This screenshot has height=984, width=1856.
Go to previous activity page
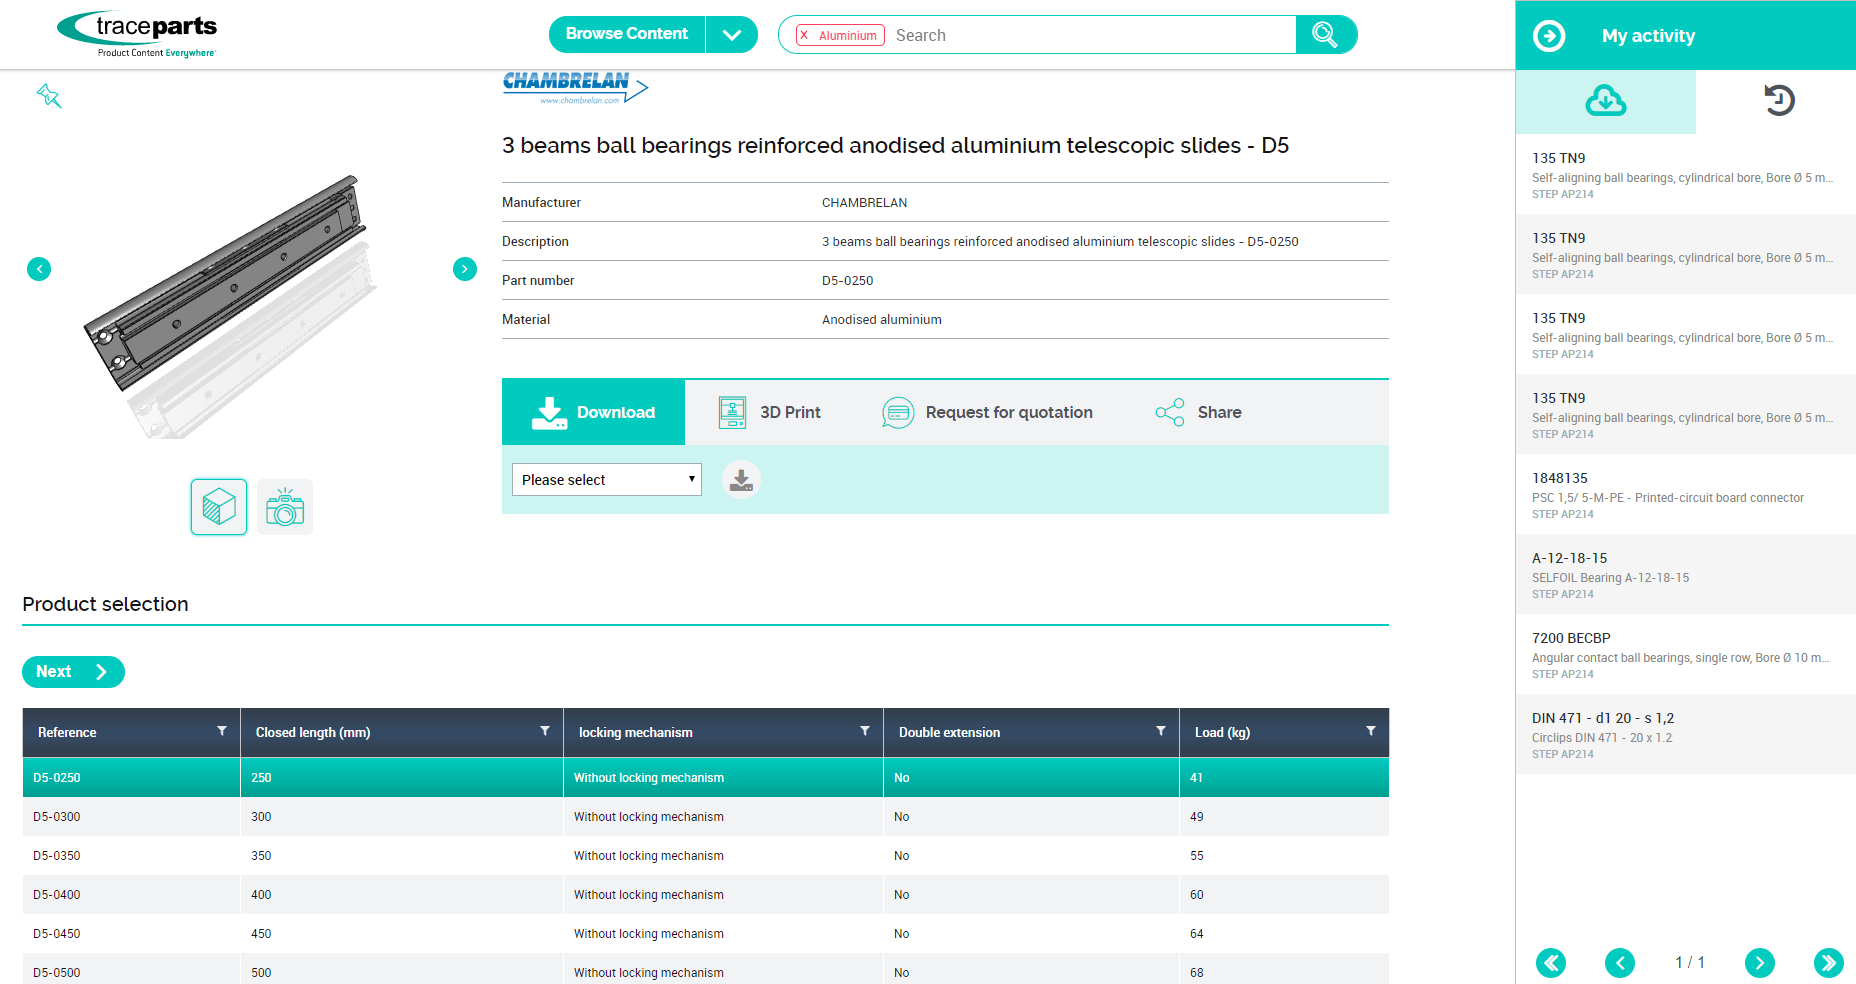click(1620, 962)
